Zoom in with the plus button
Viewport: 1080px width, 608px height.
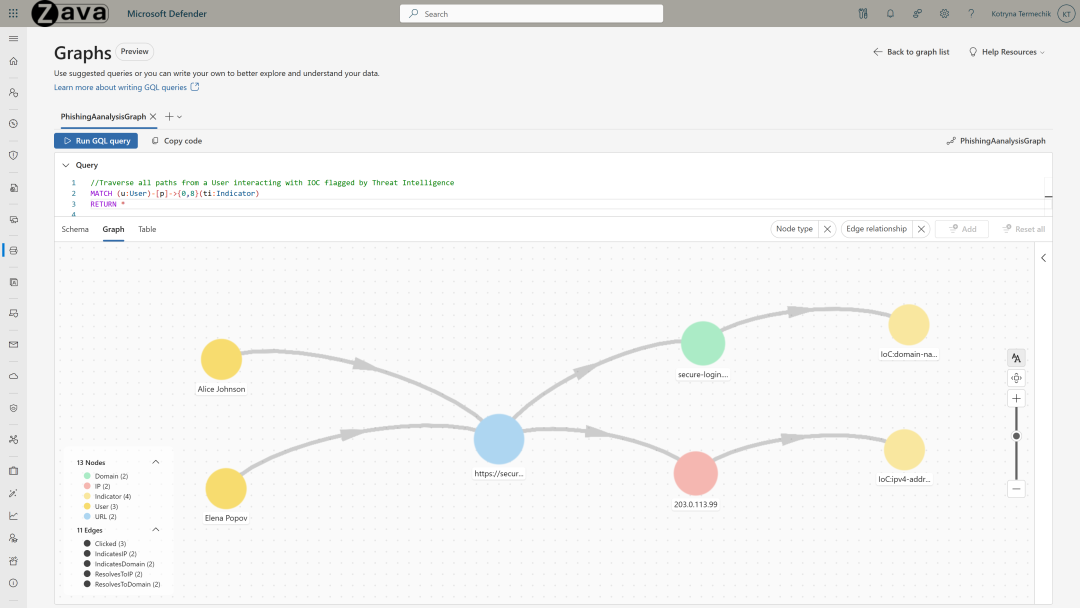[1016, 399]
